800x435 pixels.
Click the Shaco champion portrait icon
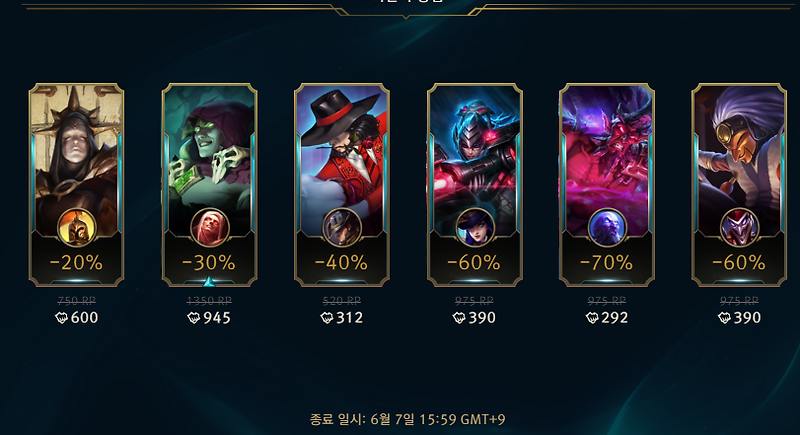[739, 227]
